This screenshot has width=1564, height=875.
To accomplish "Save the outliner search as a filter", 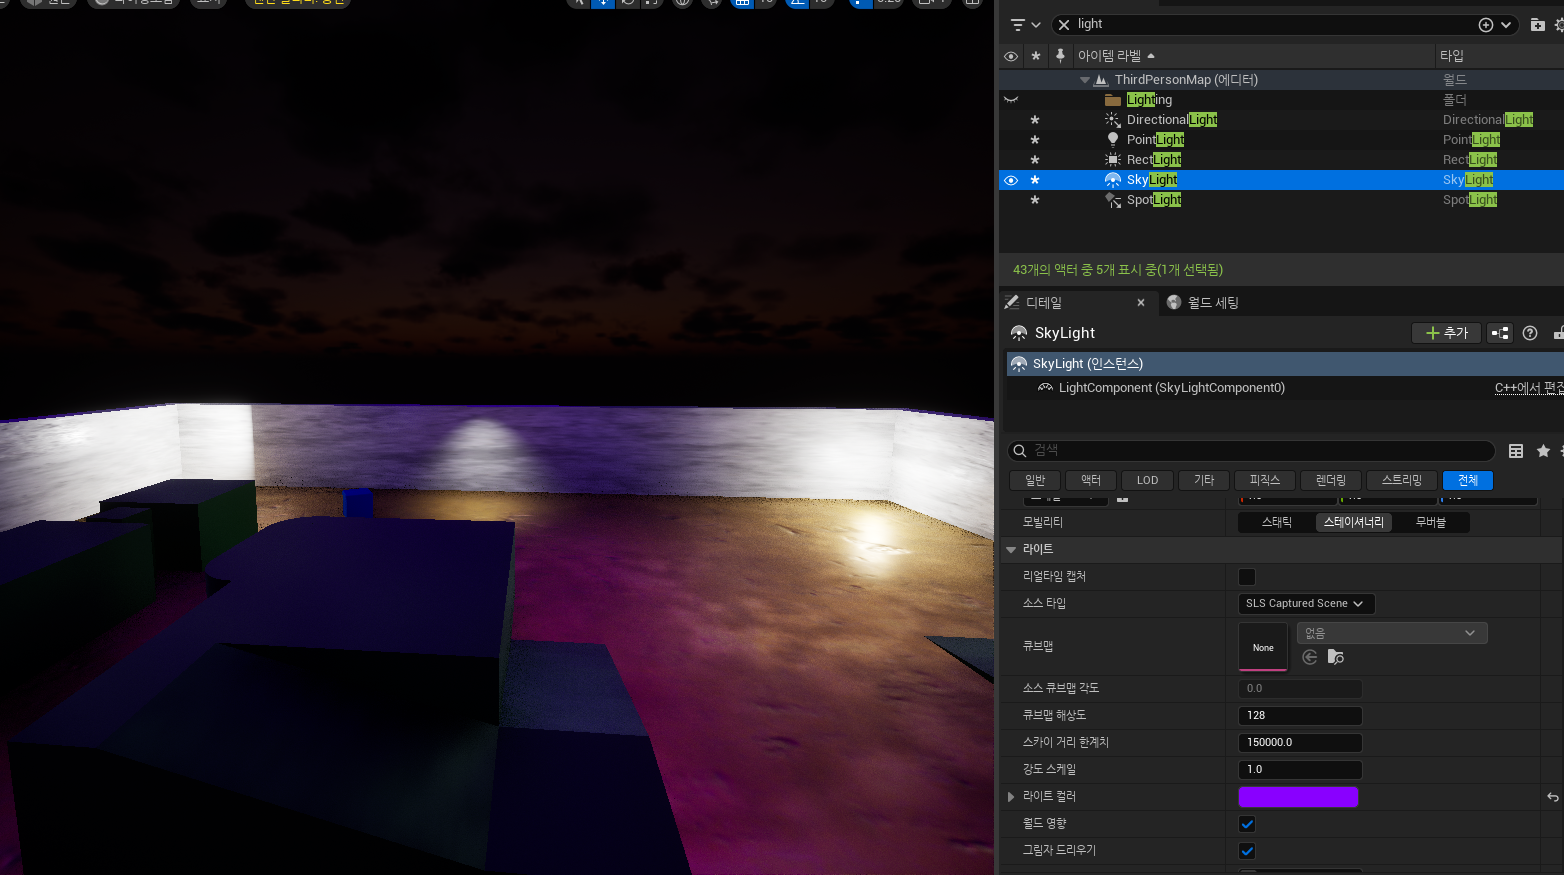I will pos(1486,24).
